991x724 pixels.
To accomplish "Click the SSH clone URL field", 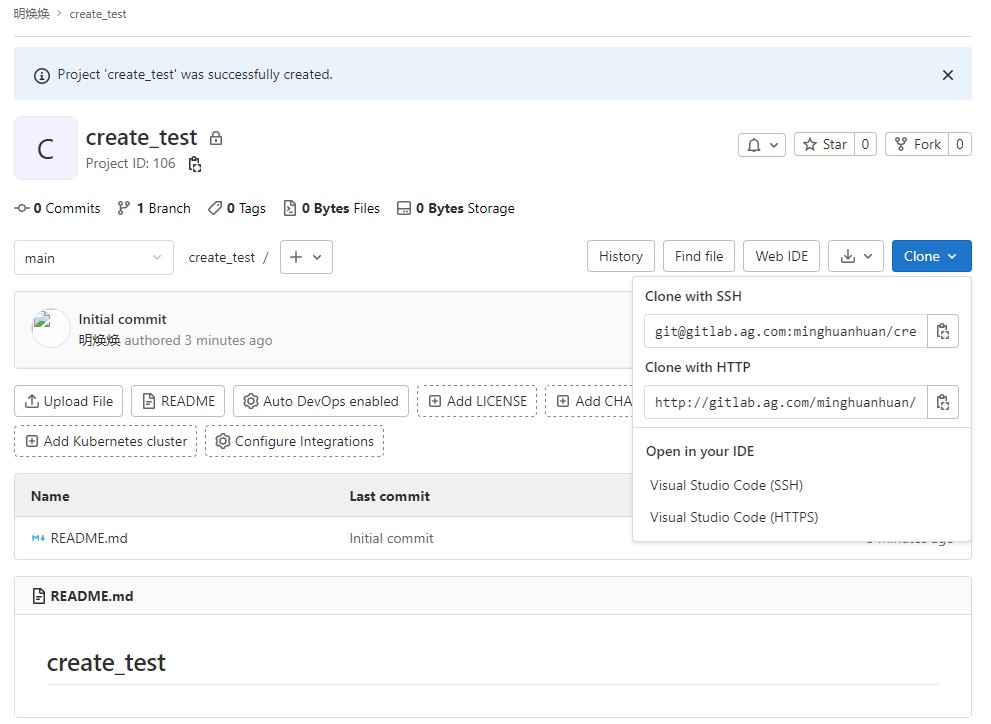I will [x=785, y=331].
